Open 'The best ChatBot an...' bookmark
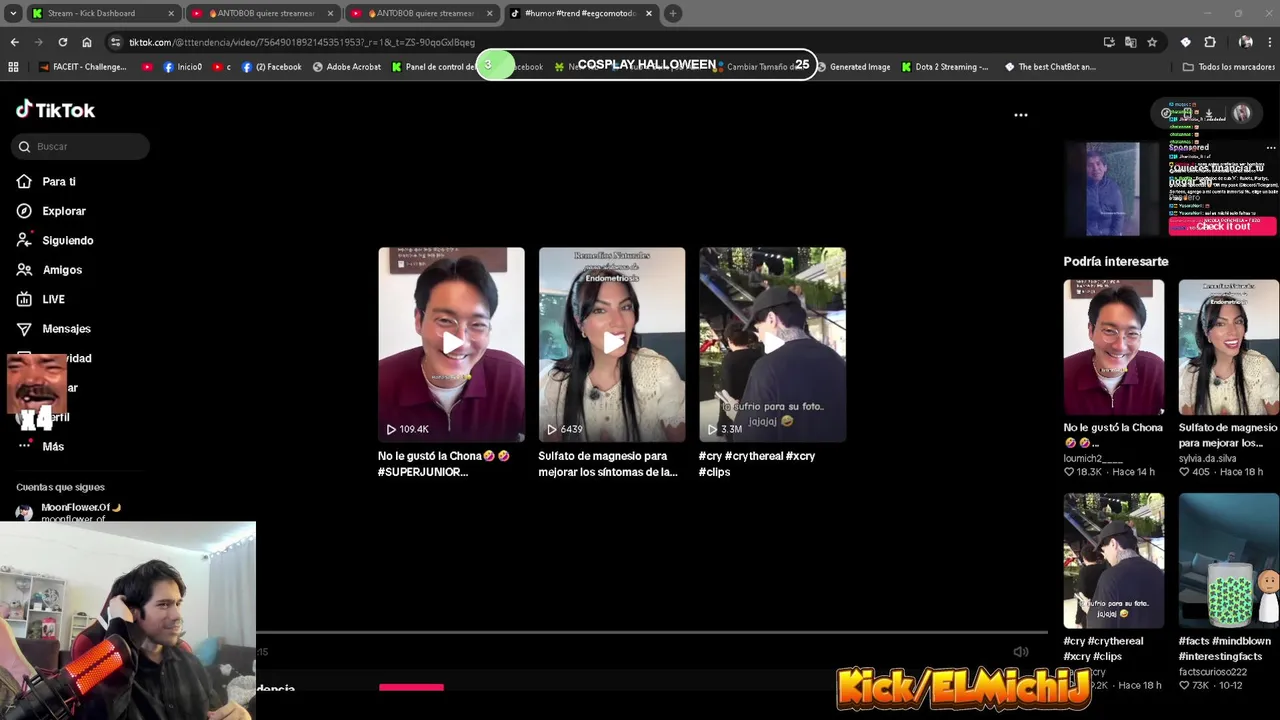Image resolution: width=1280 pixels, height=720 pixels. coord(1050,67)
